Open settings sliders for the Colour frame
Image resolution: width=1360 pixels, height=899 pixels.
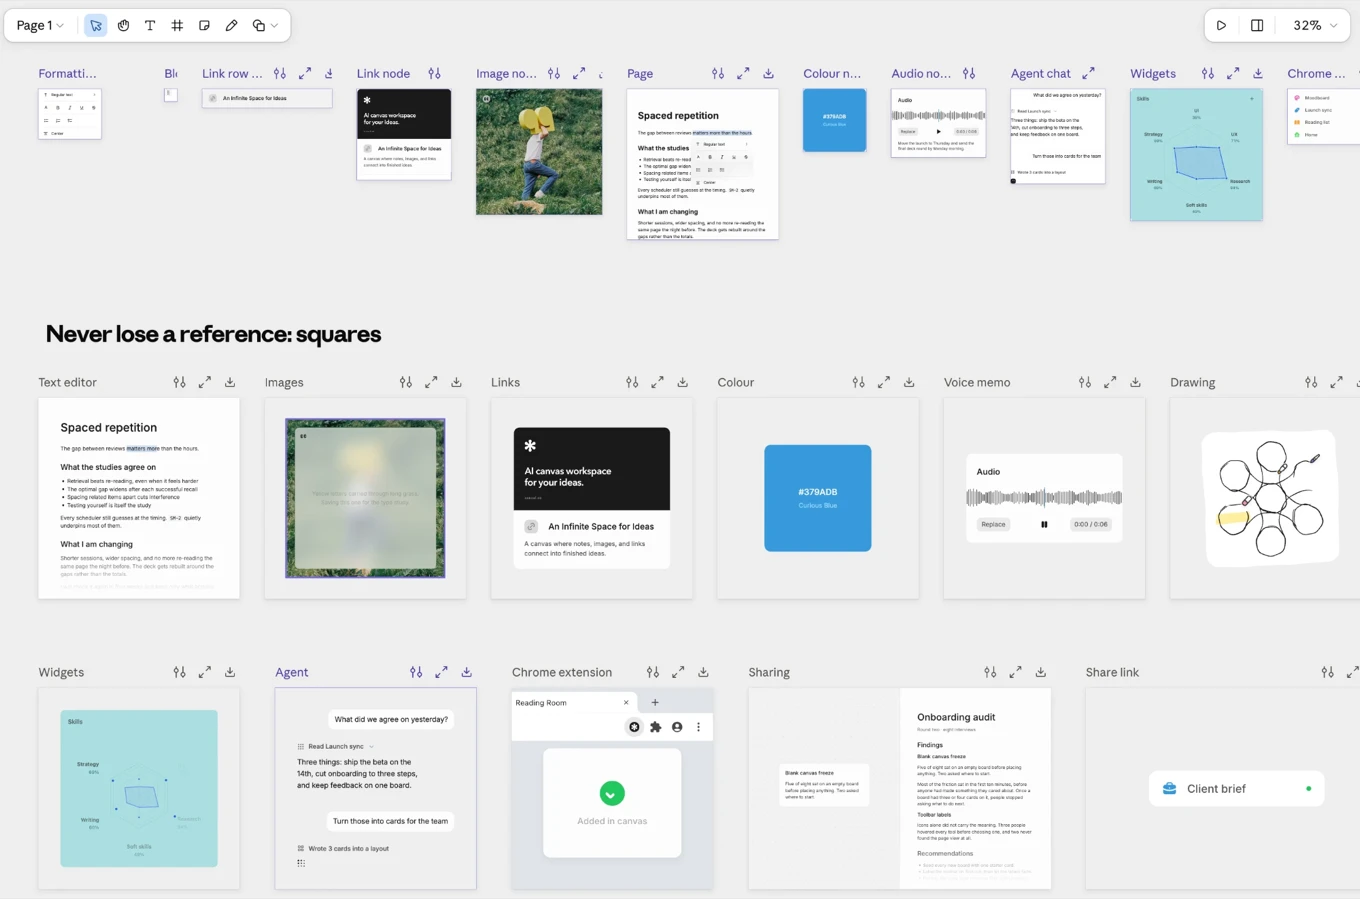click(x=858, y=382)
